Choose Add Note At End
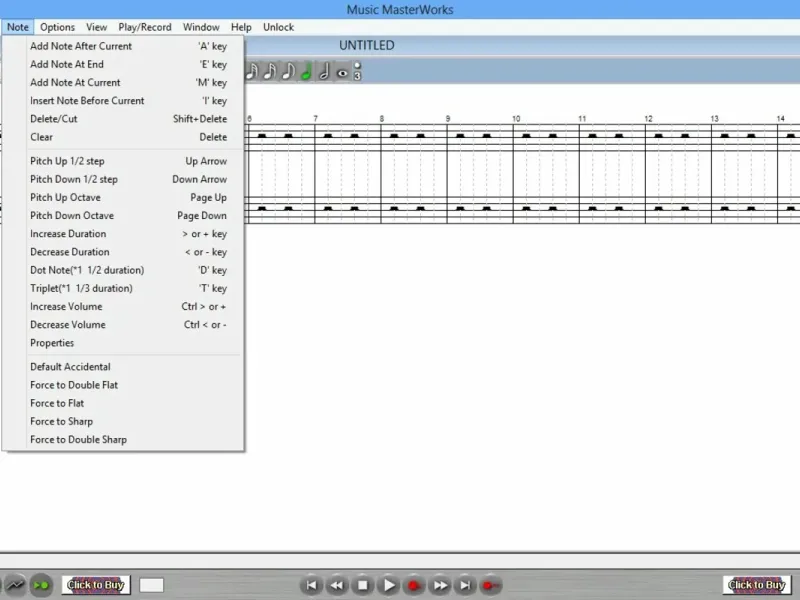 click(123, 64)
